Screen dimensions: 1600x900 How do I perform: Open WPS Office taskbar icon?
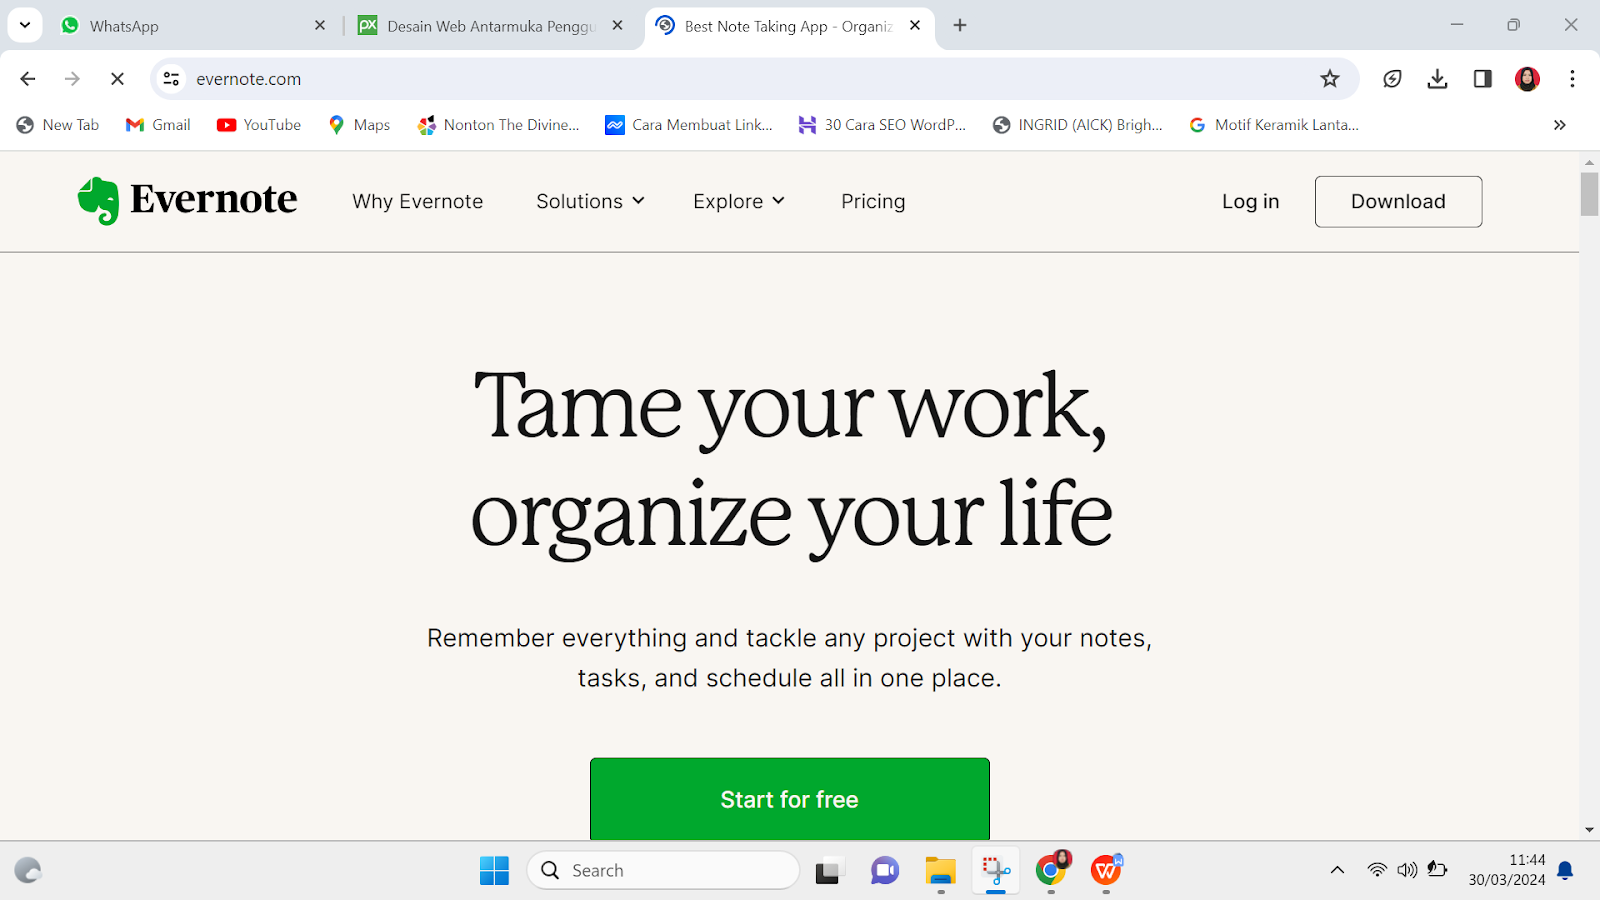coord(1106,871)
